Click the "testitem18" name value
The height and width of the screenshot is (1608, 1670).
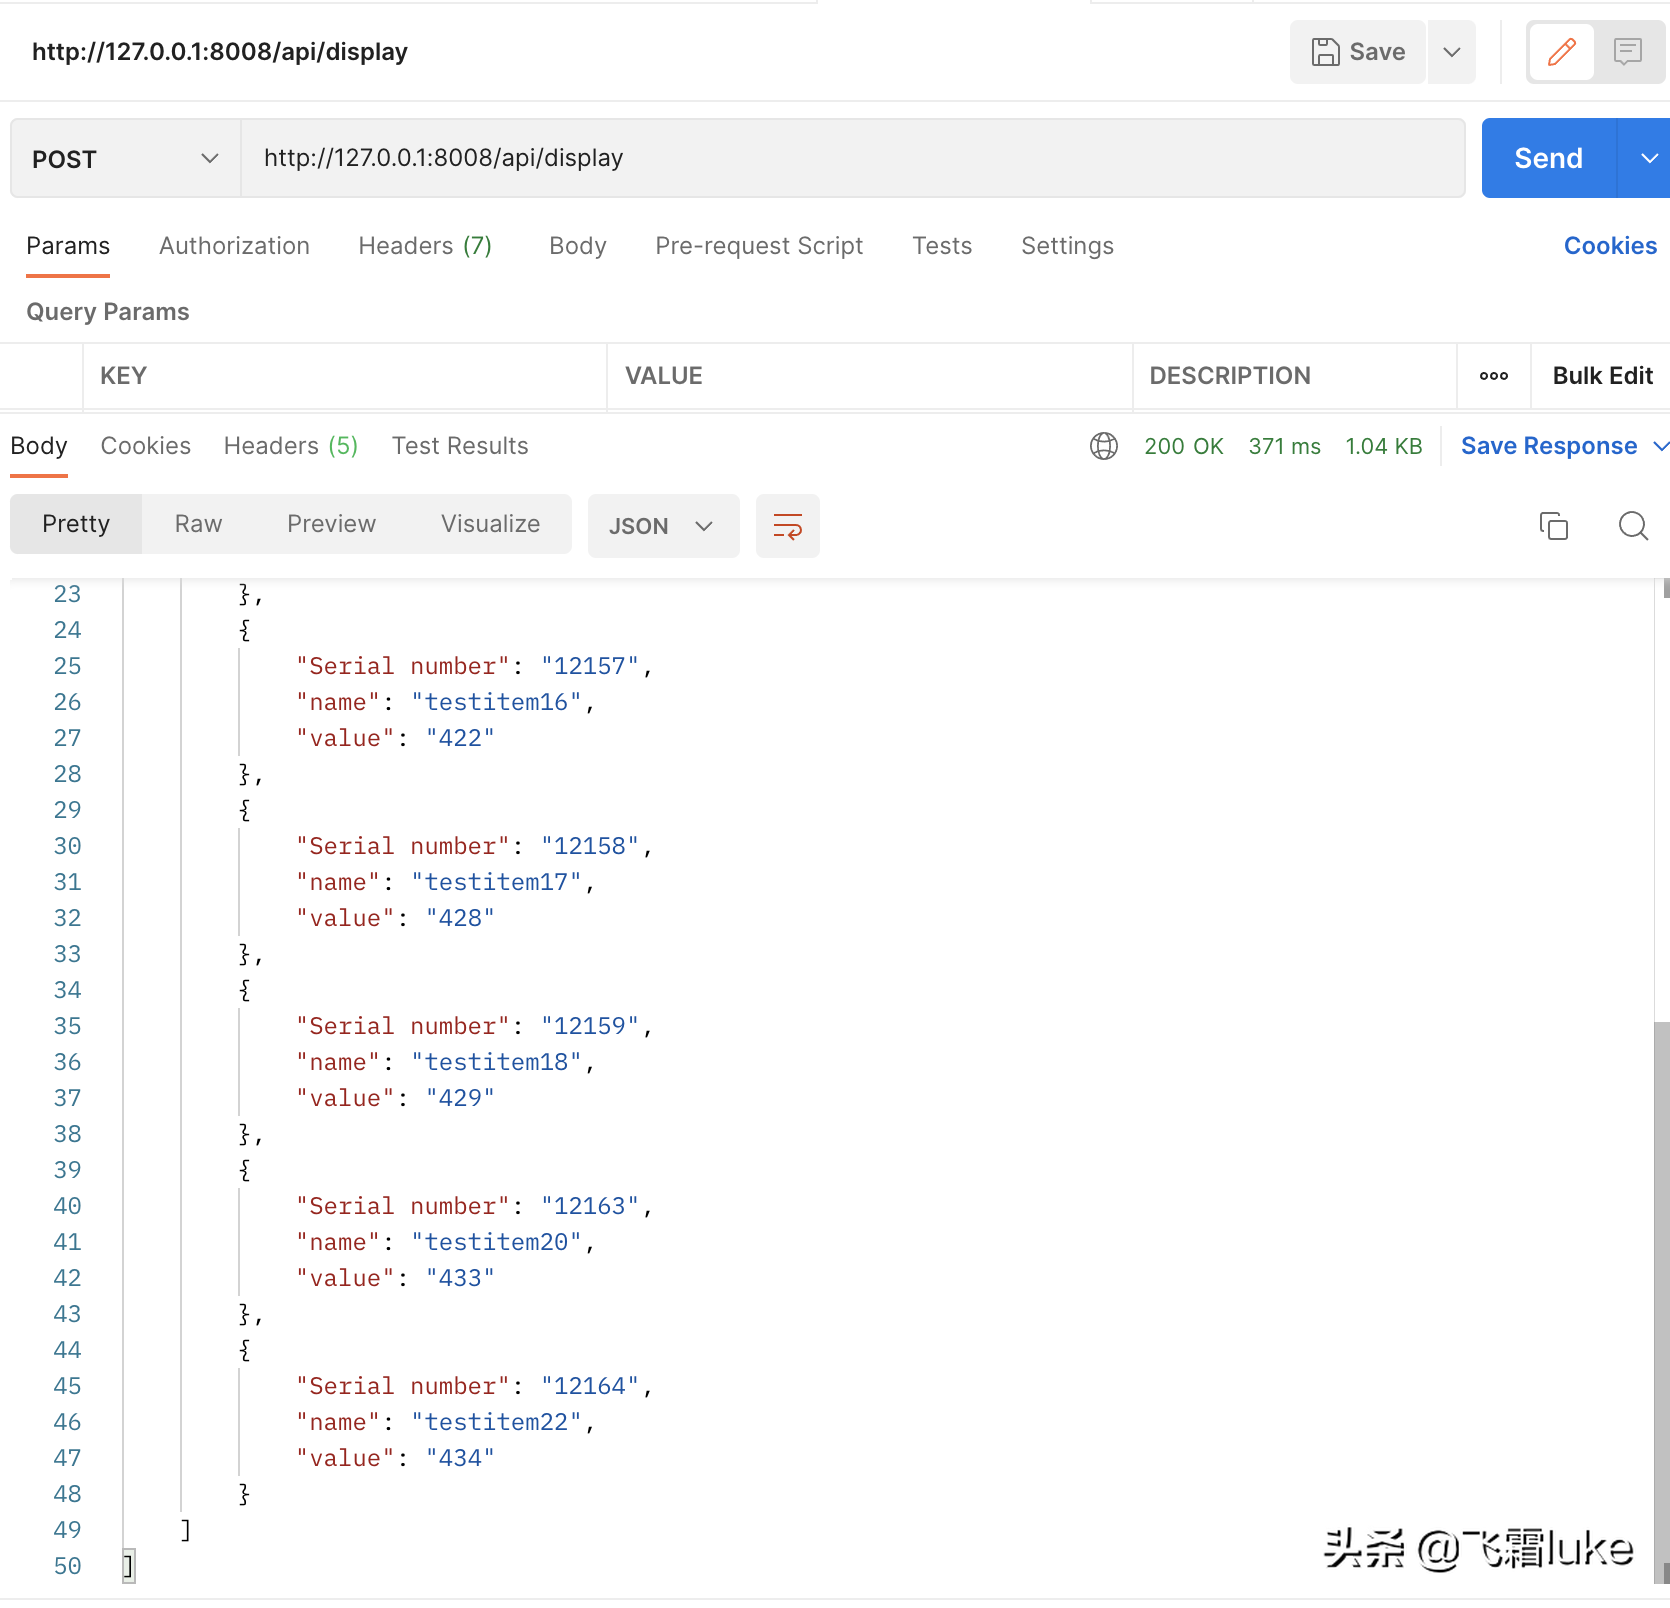497,1063
